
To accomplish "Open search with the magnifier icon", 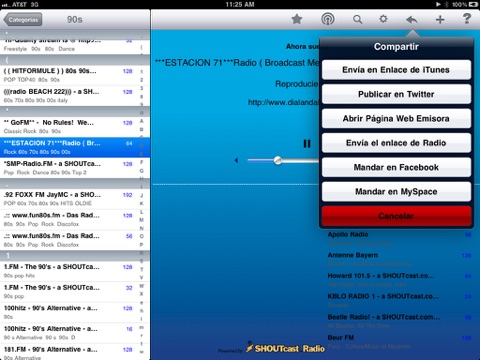I will pyautogui.click(x=357, y=19).
